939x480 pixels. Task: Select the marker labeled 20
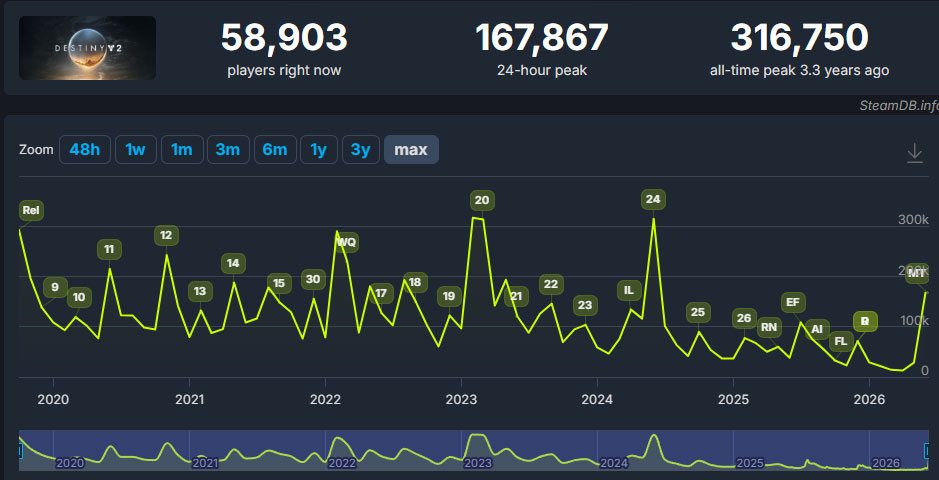coord(482,200)
